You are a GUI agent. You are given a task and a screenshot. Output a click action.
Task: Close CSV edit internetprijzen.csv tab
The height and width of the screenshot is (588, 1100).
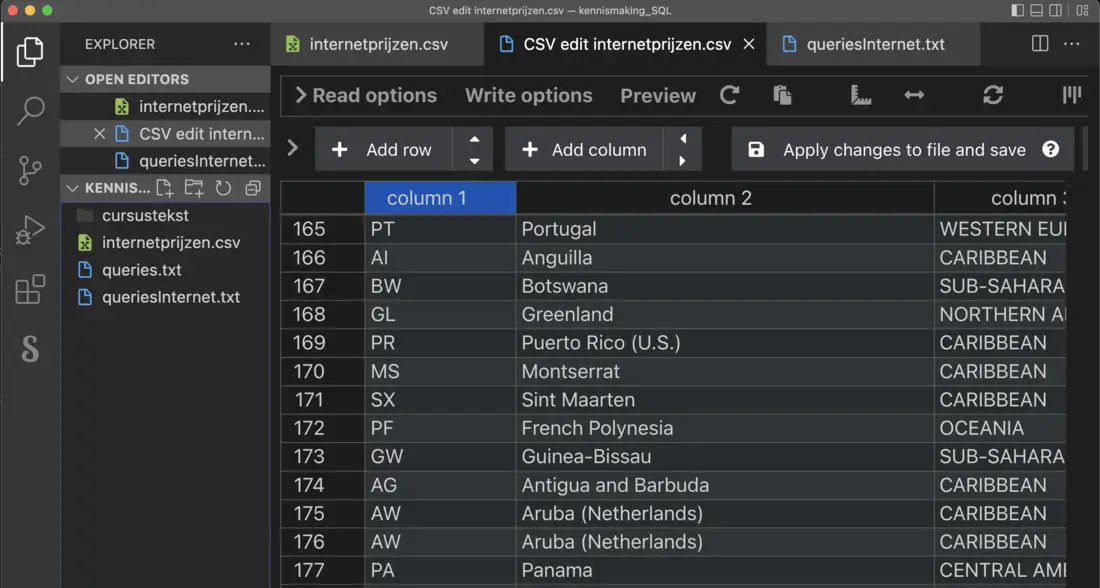(x=749, y=44)
